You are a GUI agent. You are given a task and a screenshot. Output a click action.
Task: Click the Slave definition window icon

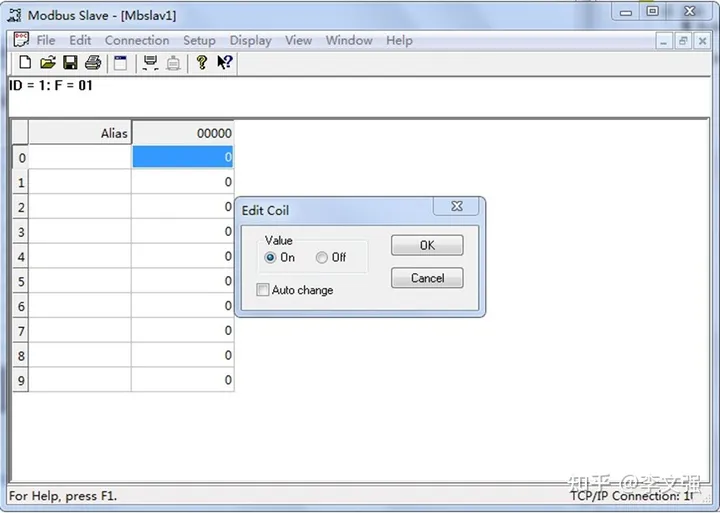pos(120,62)
